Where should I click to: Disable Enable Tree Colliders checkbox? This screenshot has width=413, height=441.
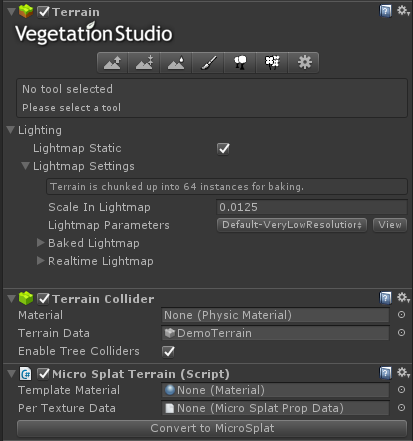pyautogui.click(x=168, y=351)
